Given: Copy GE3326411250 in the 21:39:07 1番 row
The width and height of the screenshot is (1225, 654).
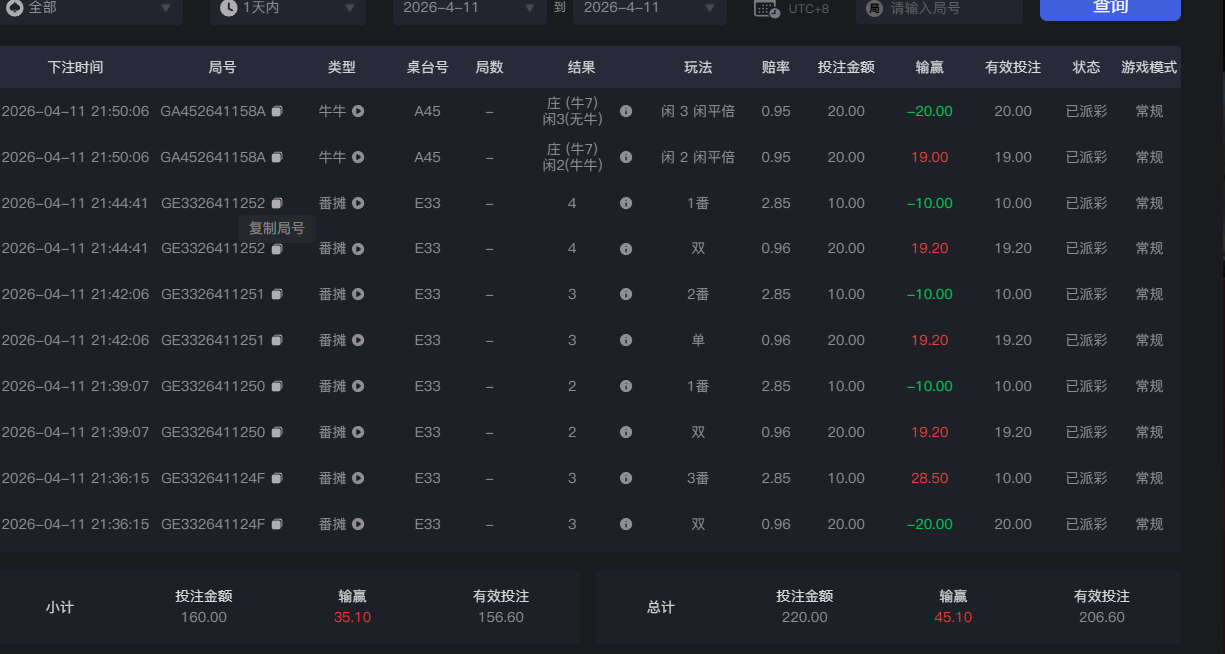Looking at the screenshot, I should pyautogui.click(x=277, y=386).
